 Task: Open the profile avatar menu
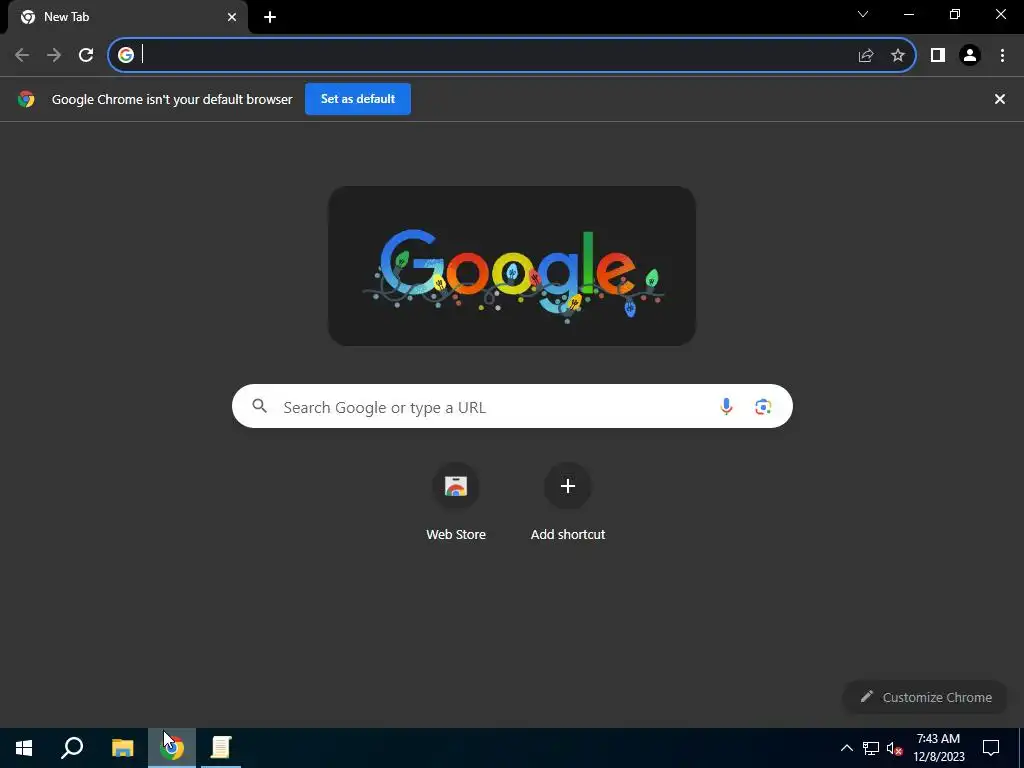[x=970, y=55]
